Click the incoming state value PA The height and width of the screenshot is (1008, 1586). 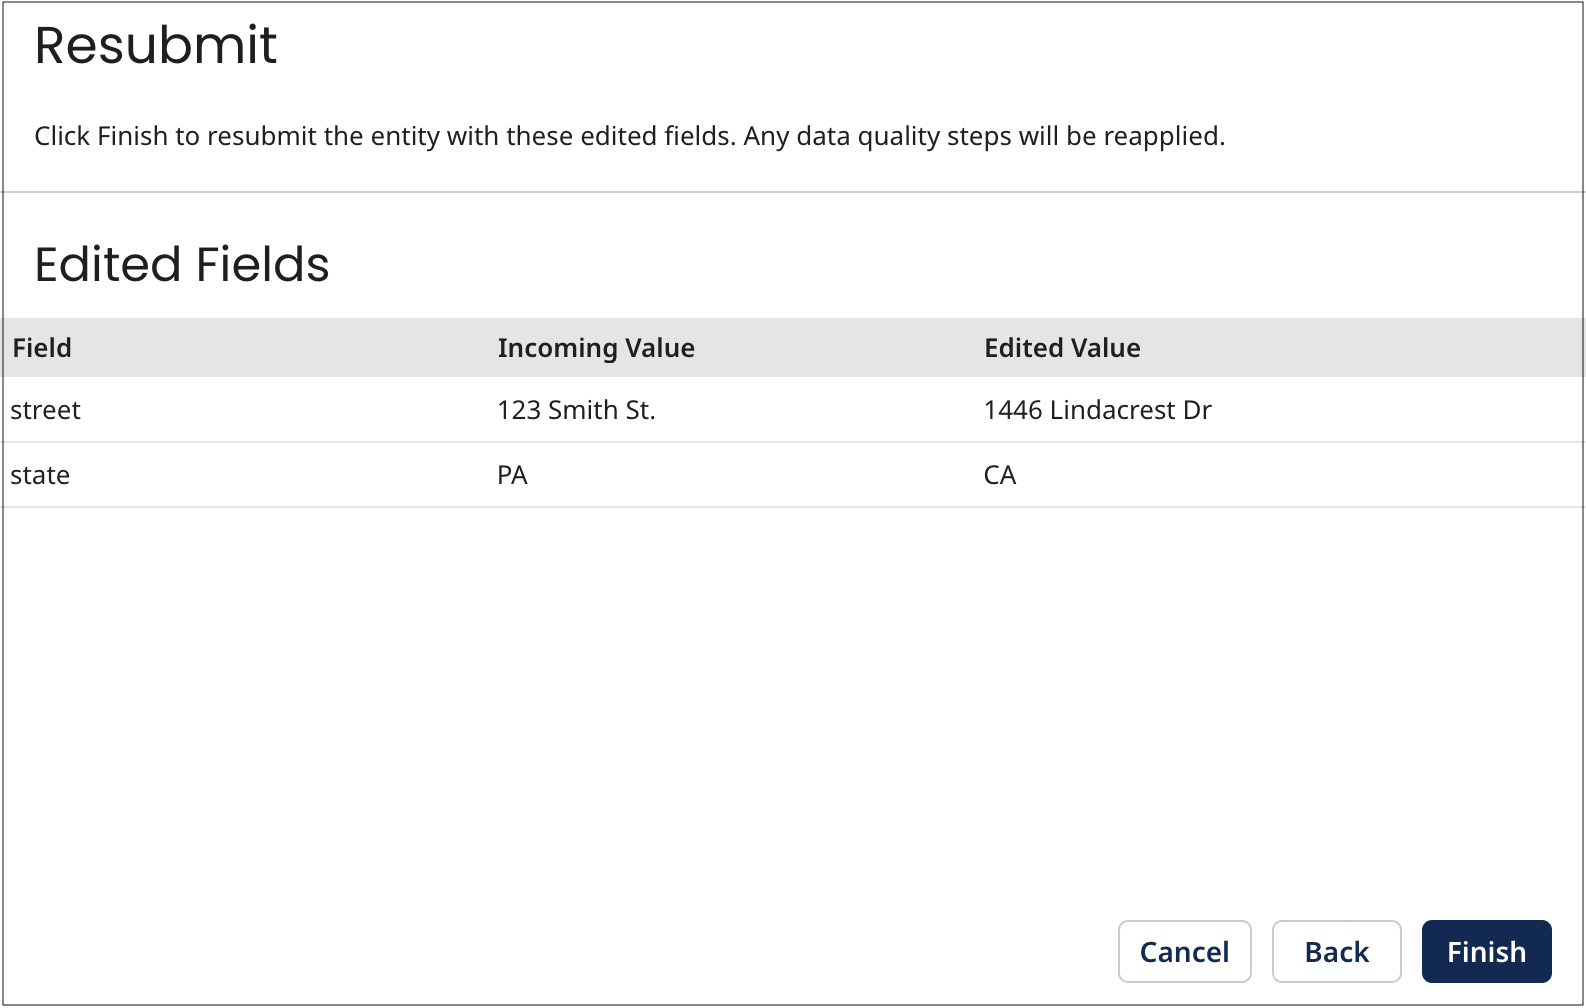click(512, 475)
